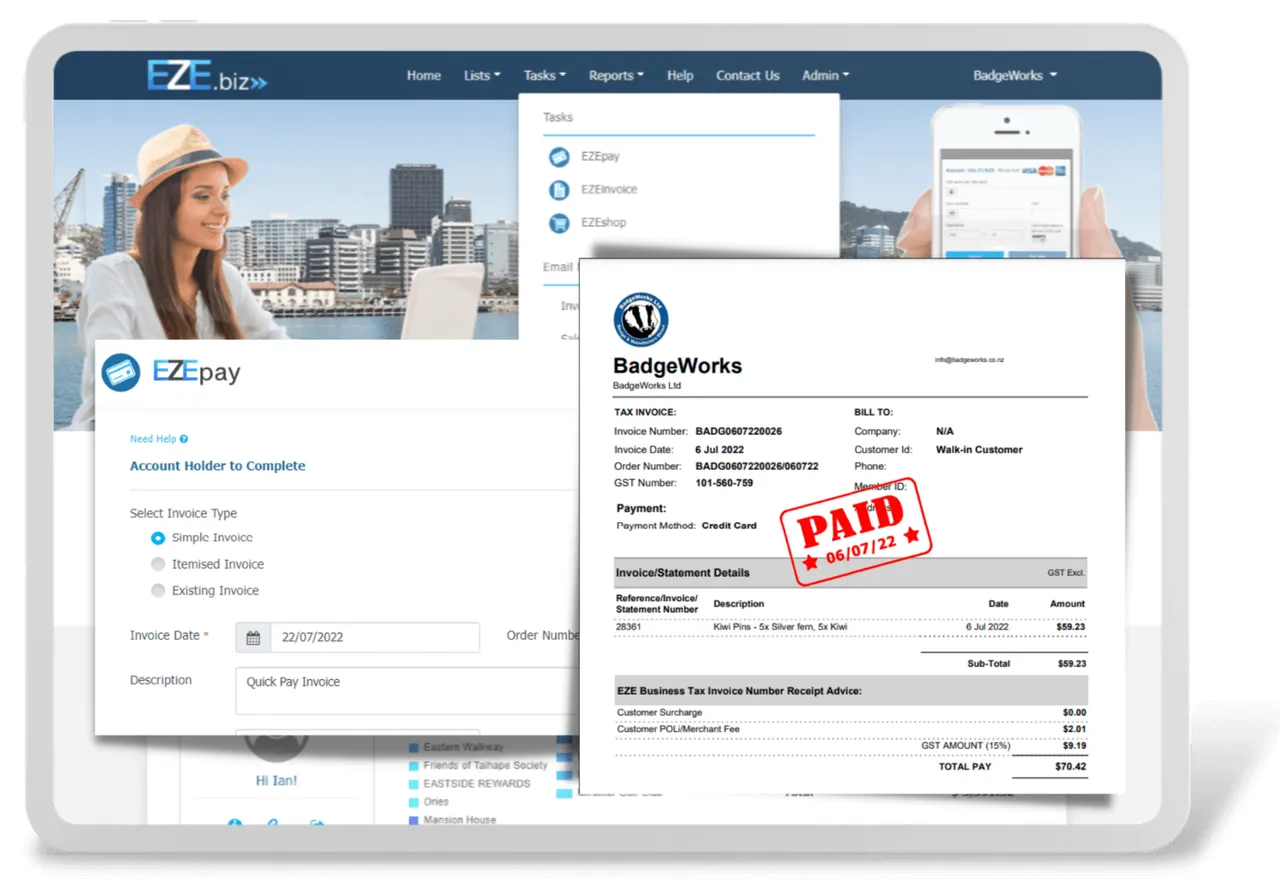Open Help in the navbar

pos(680,76)
